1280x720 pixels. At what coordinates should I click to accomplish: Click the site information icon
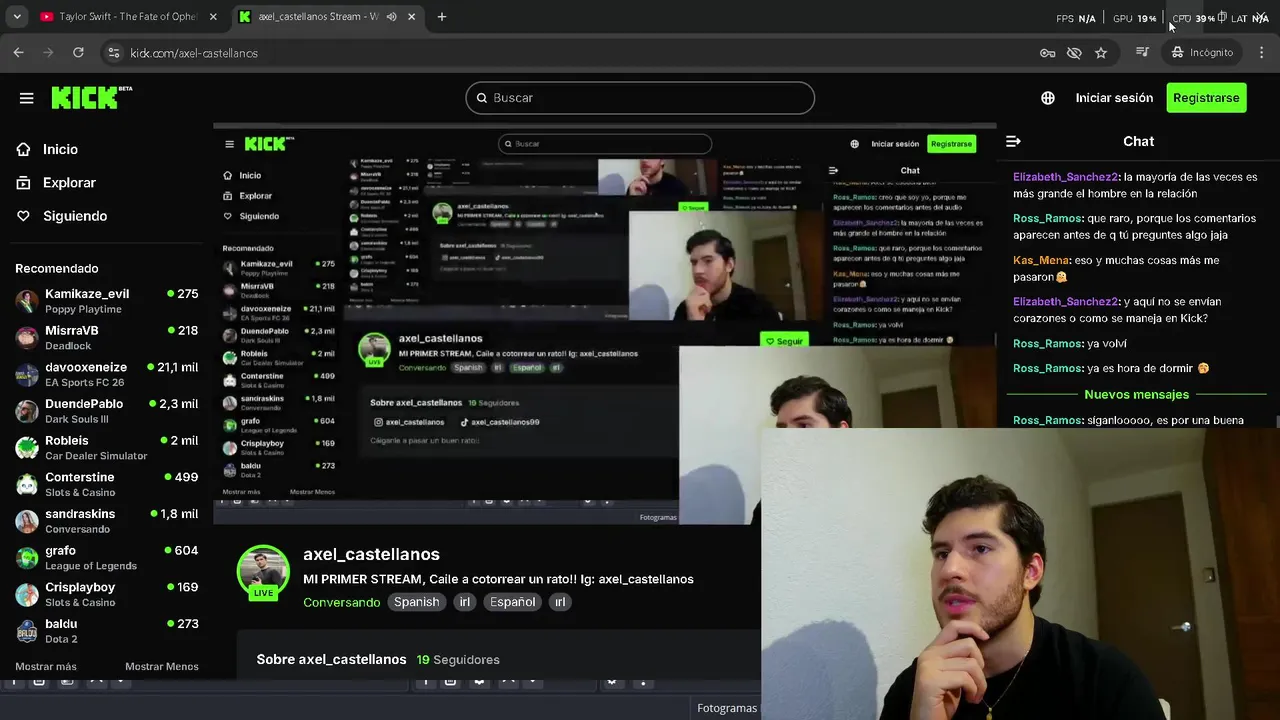tap(113, 53)
